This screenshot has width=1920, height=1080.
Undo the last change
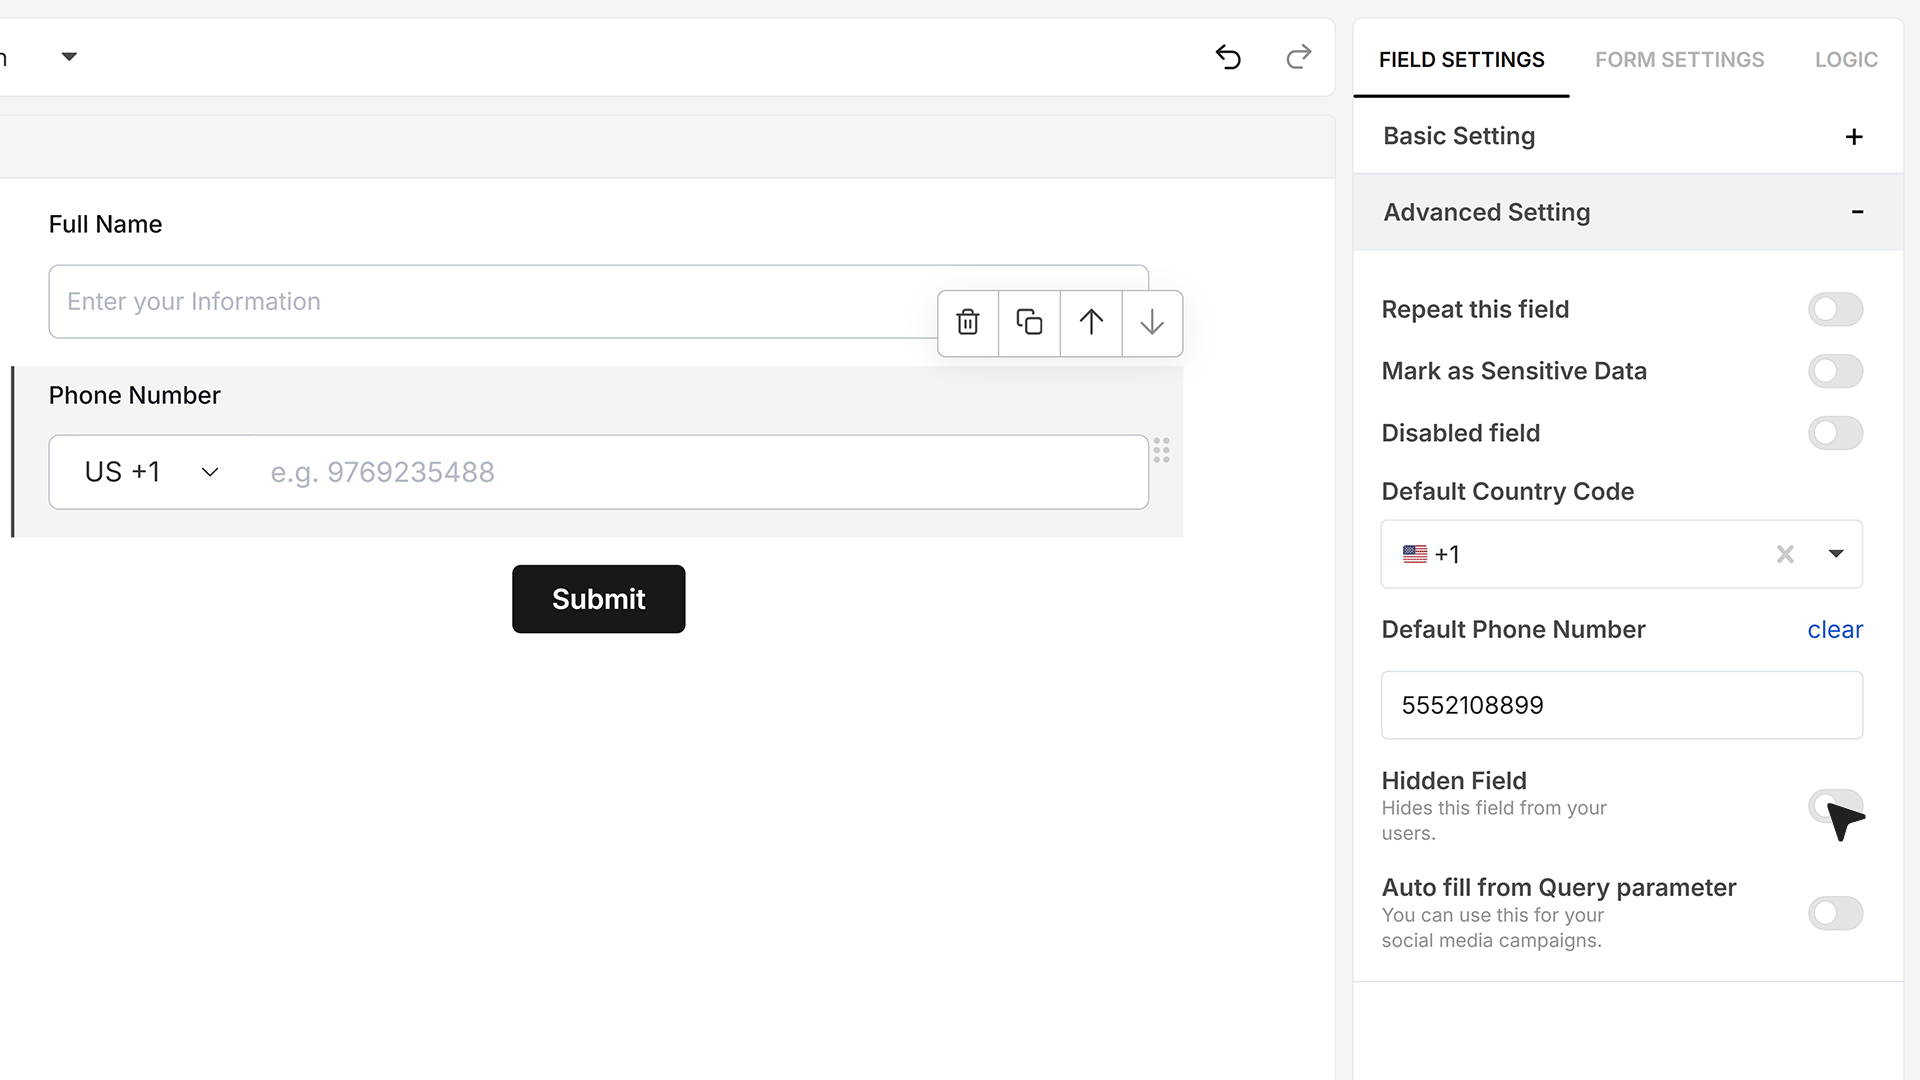pyautogui.click(x=1228, y=57)
